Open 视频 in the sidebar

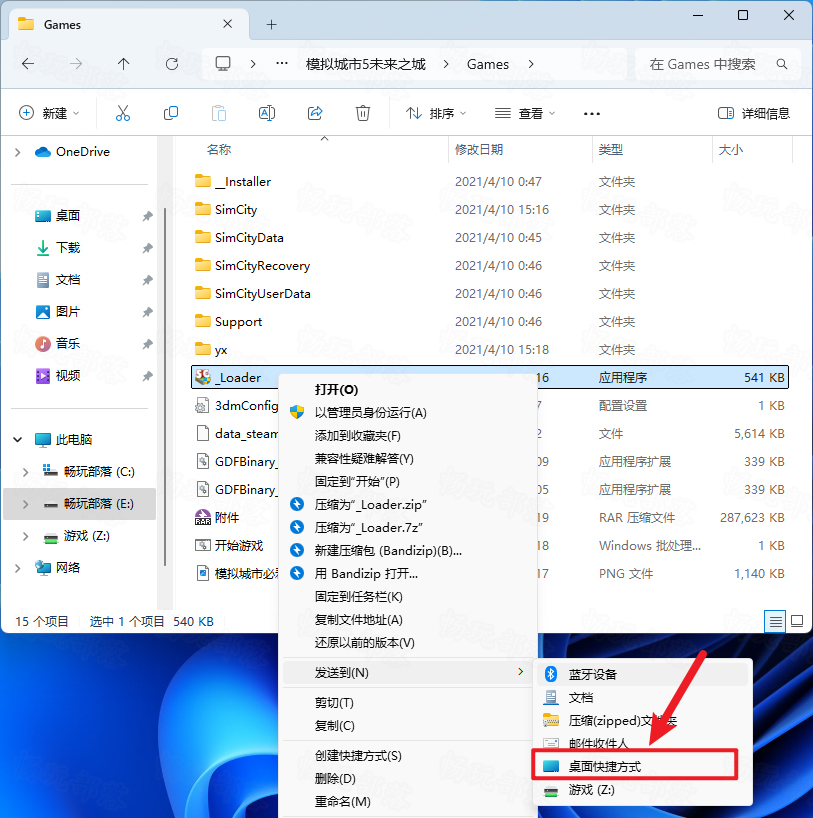68,376
